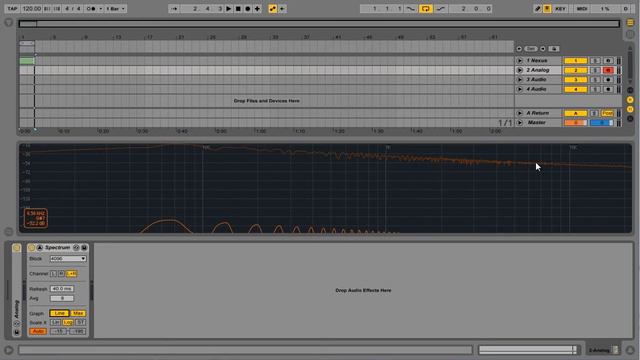This screenshot has height=360, width=640.
Task: Click the Refresh 40.0 ms field
Action: click(62, 289)
